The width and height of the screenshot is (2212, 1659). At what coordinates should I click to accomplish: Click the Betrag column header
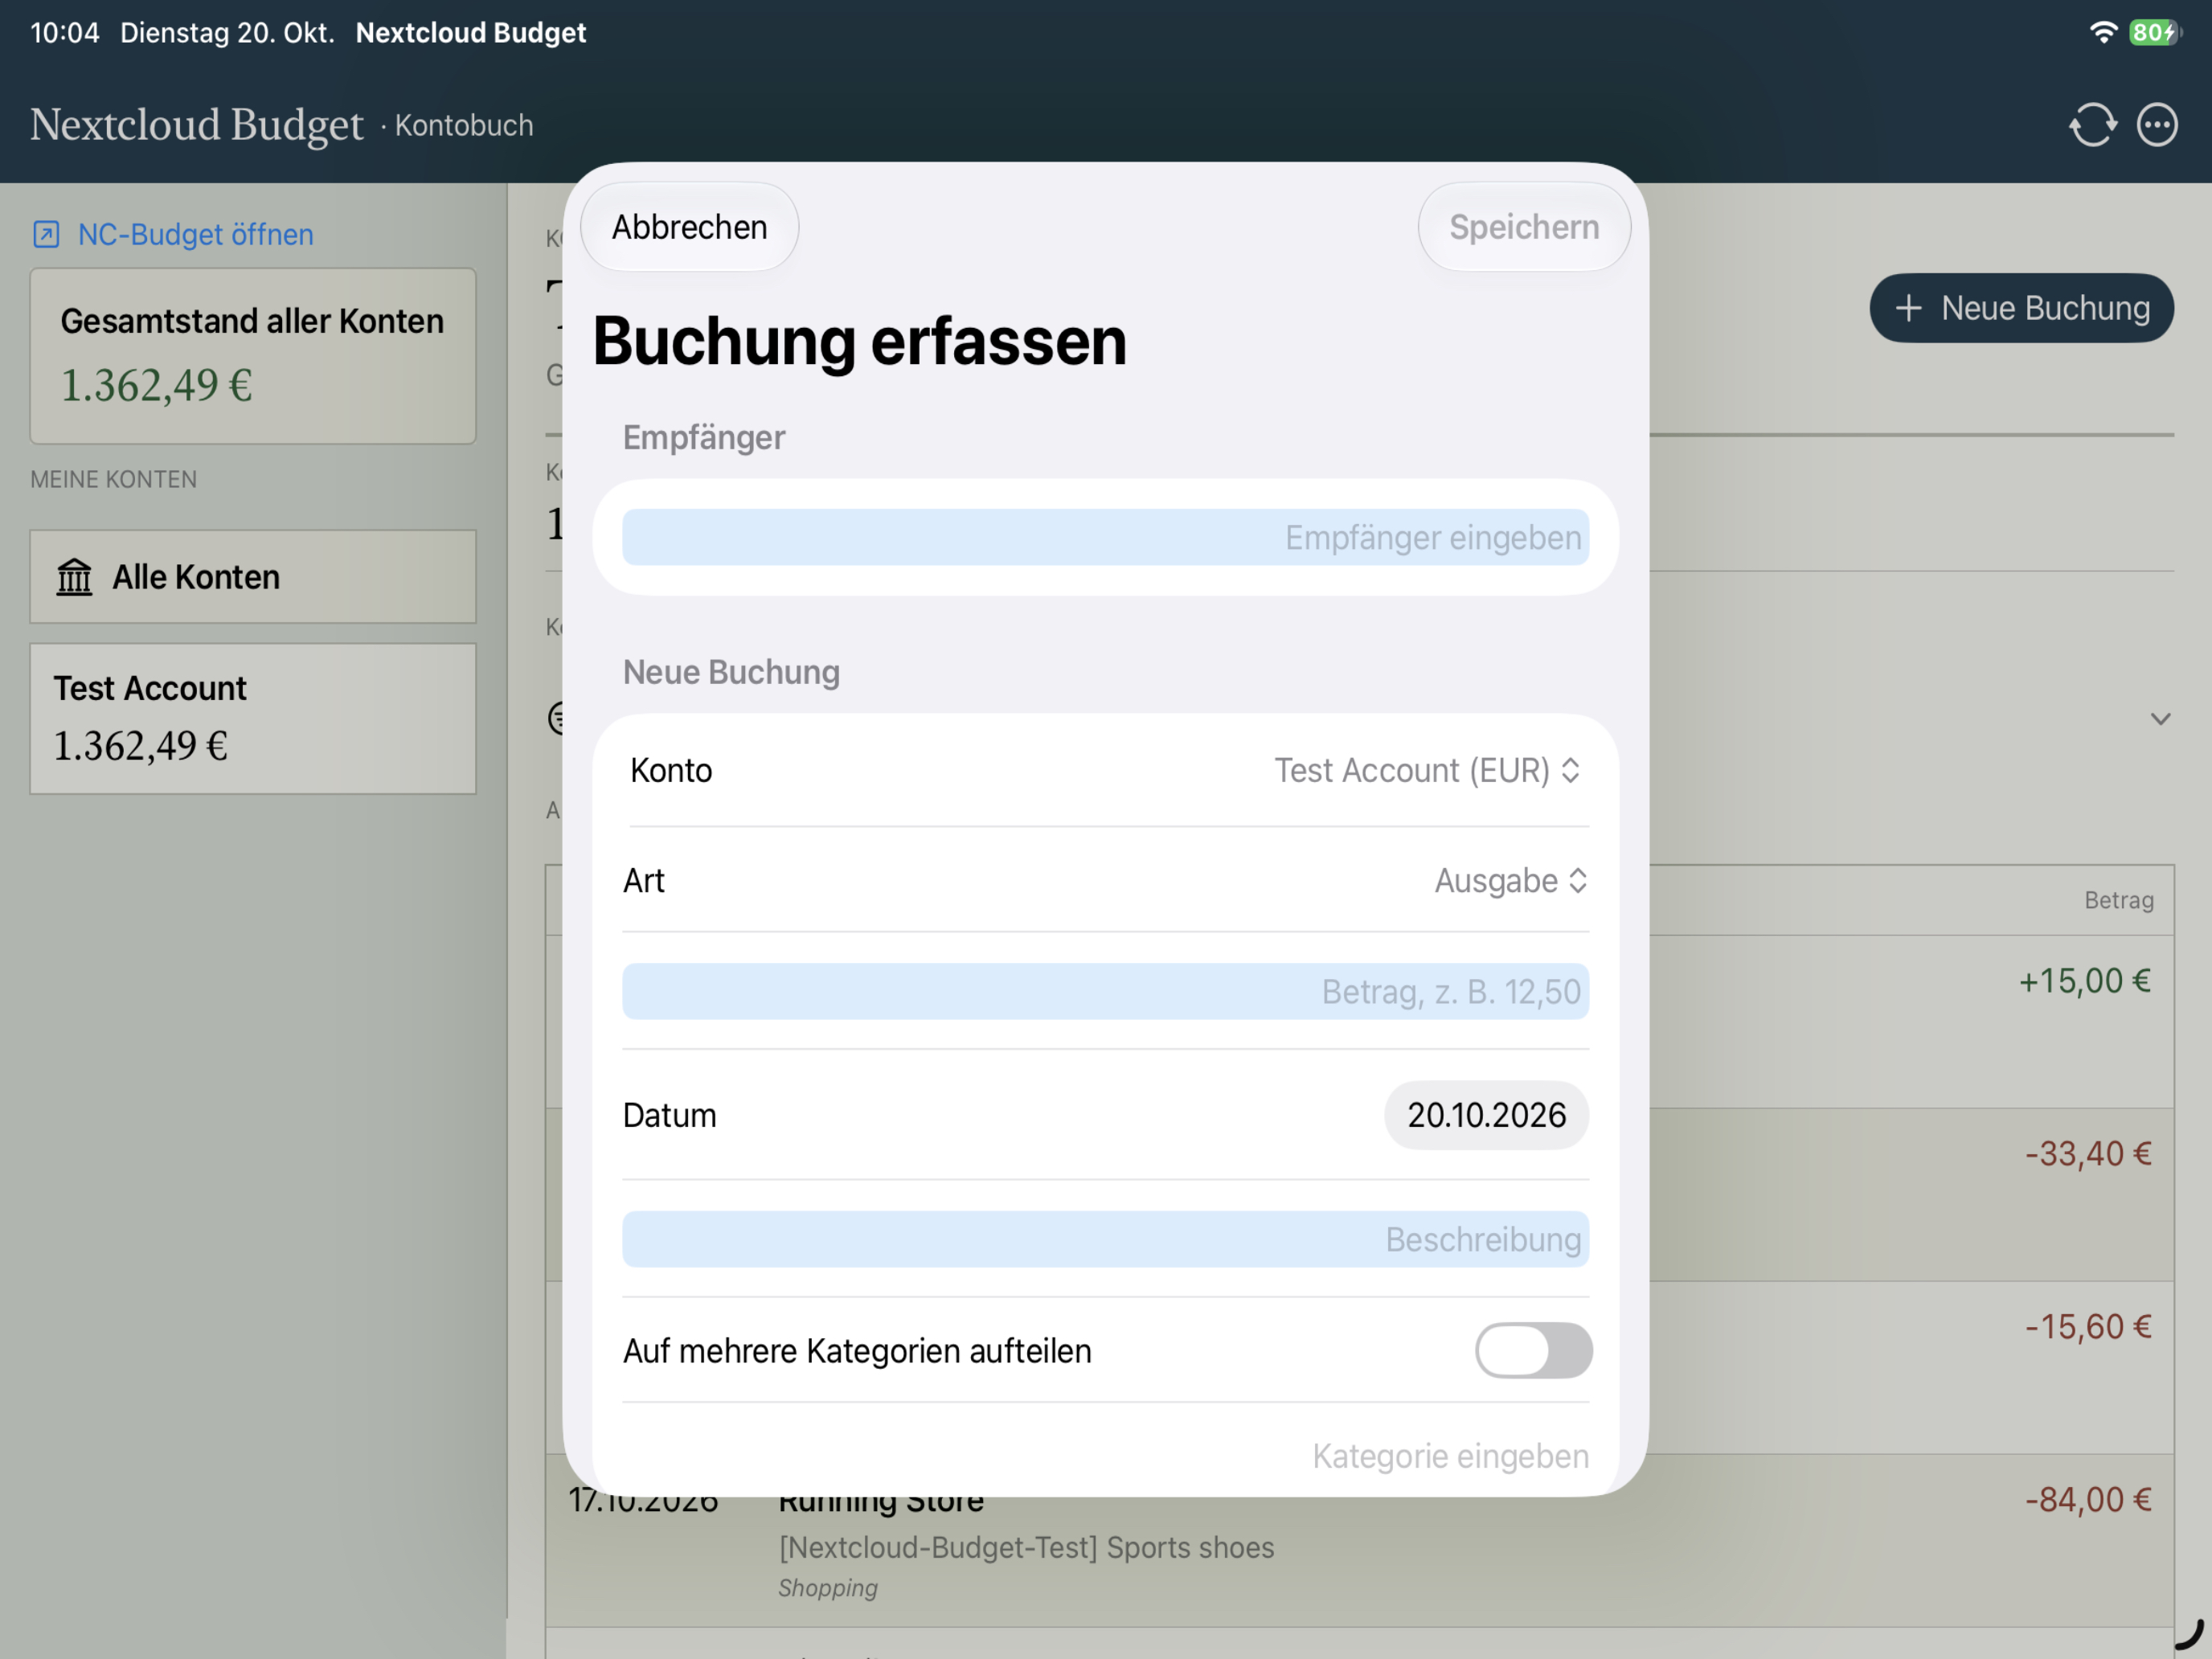click(x=2119, y=900)
